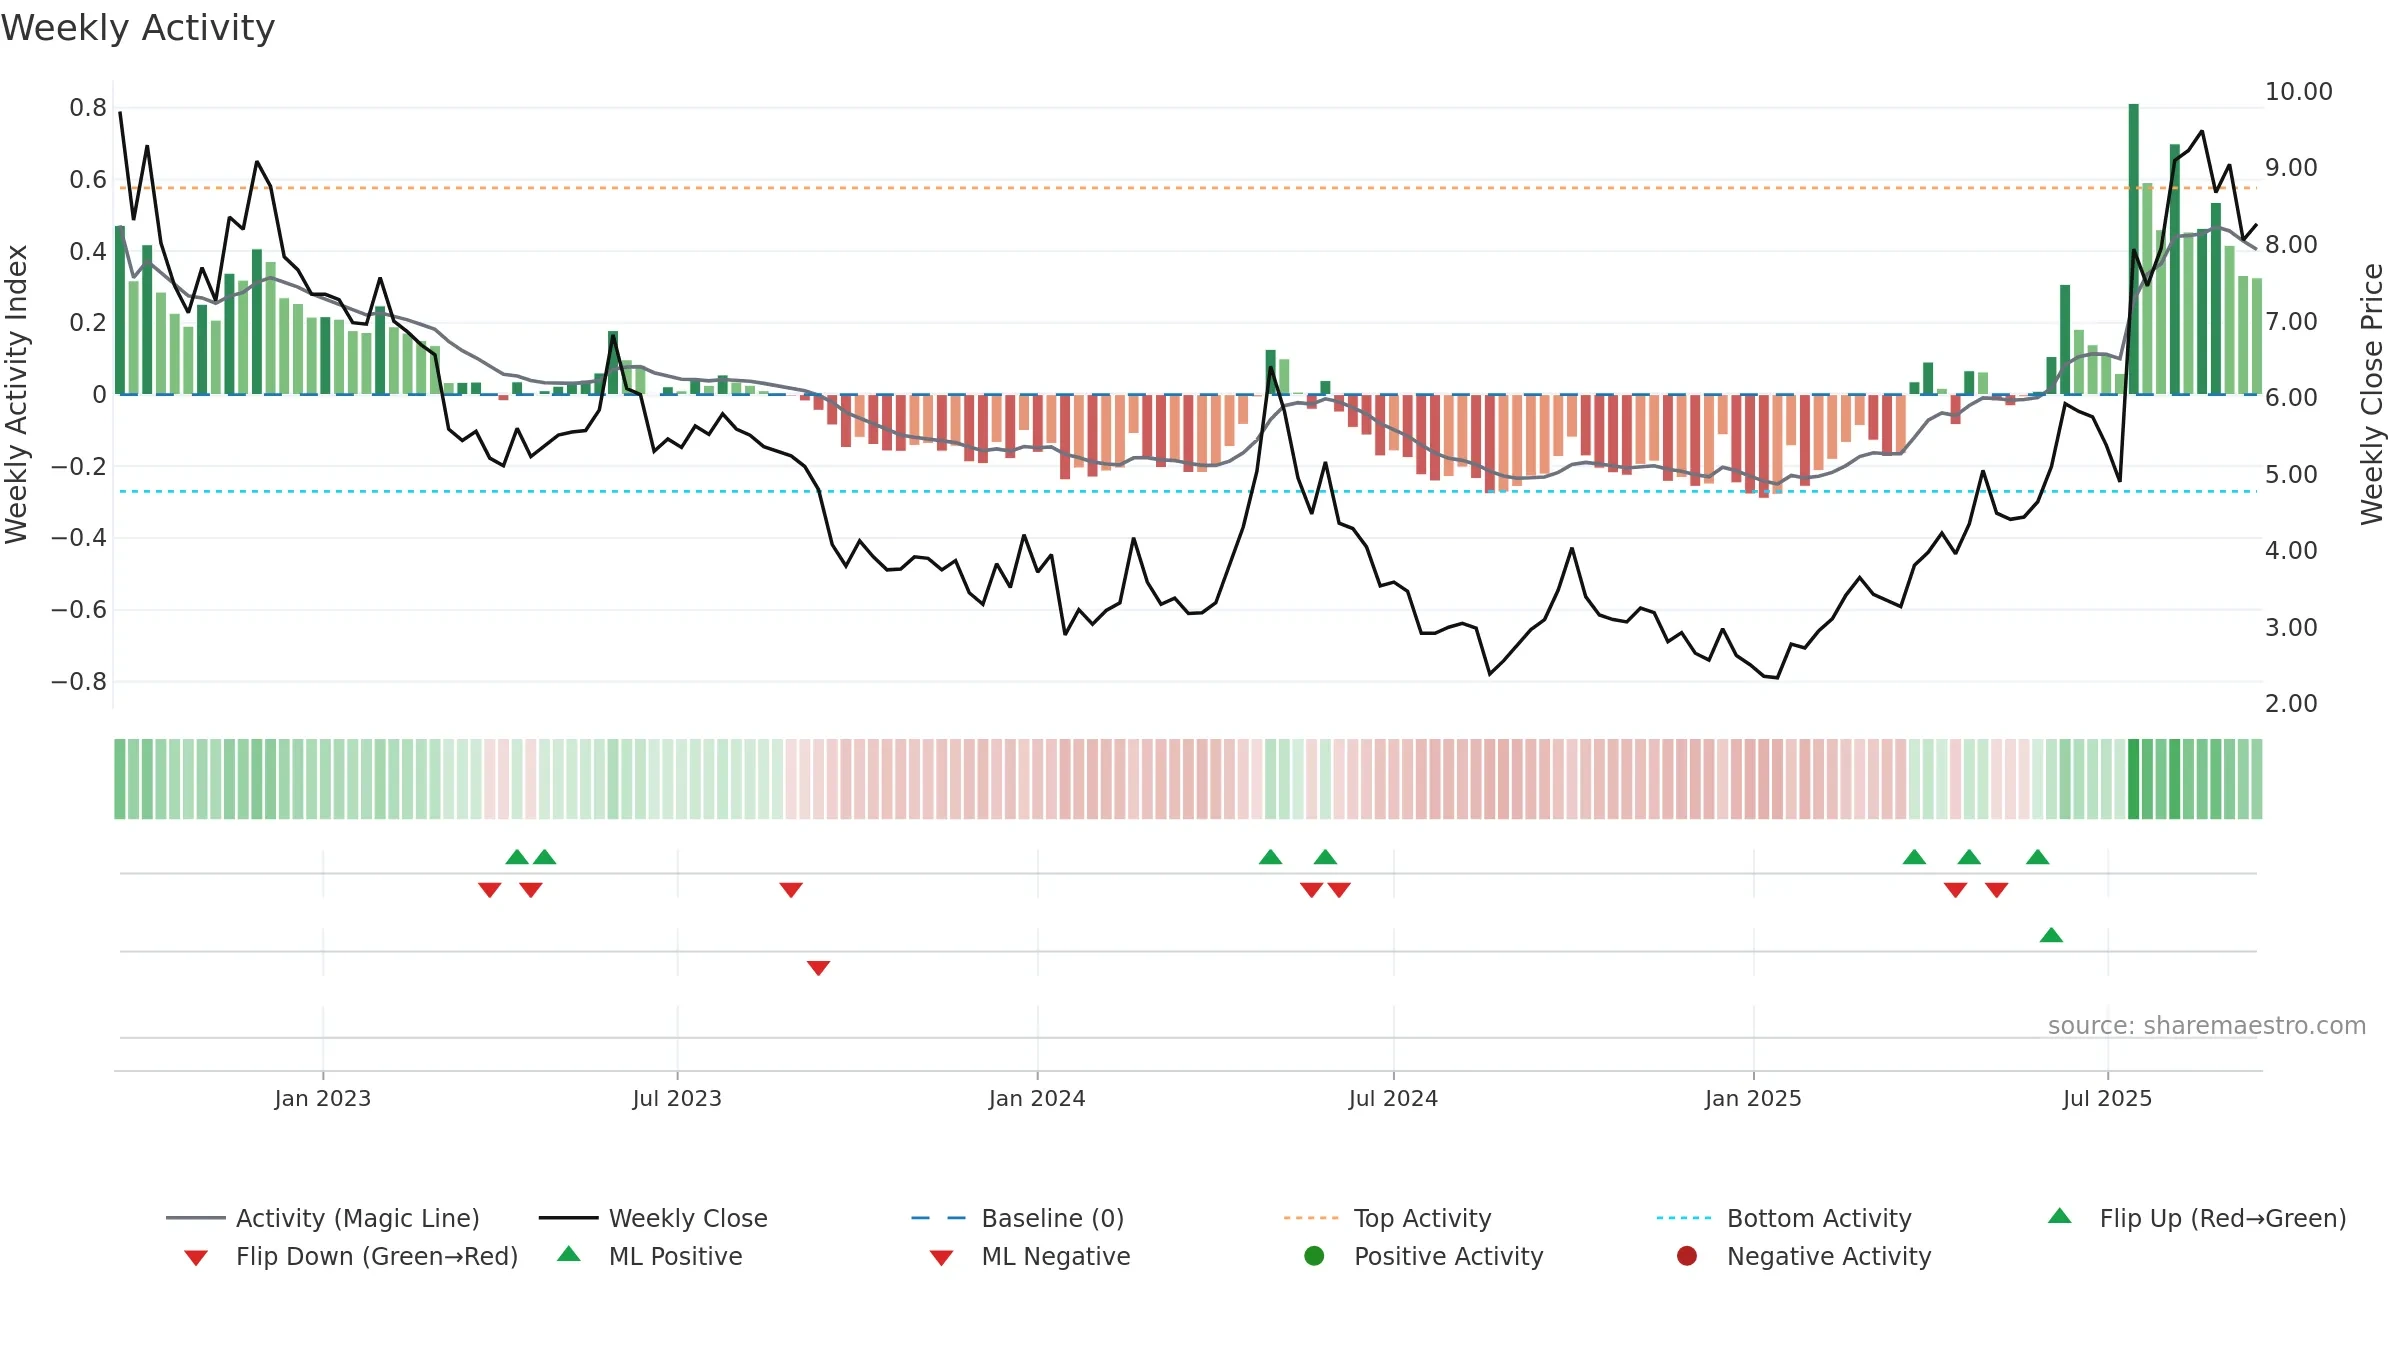Toggle Activity (Magic Line) legend entry

pyautogui.click(x=323, y=1218)
